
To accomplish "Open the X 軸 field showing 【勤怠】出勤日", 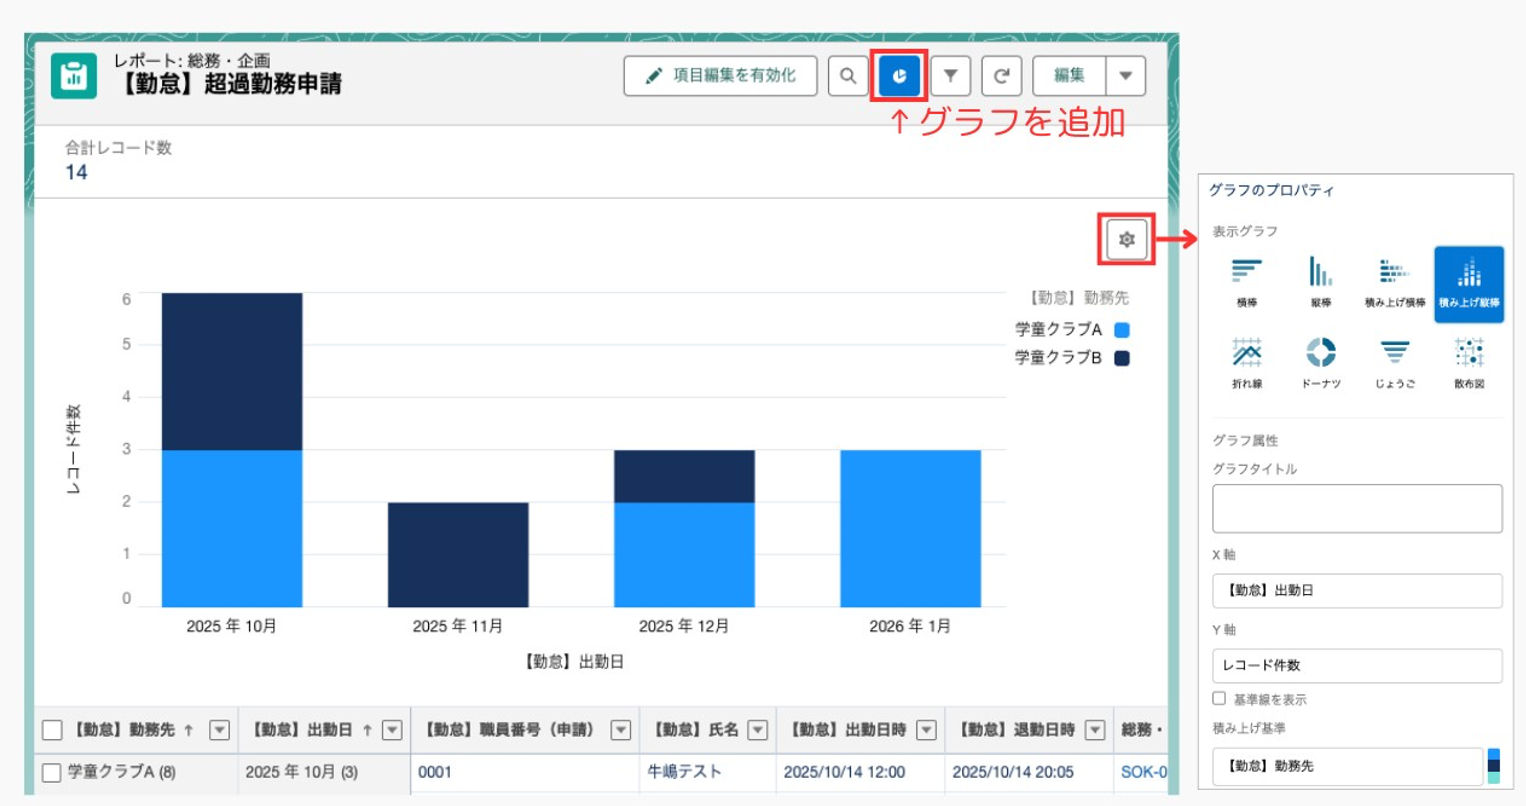I will [x=1357, y=590].
